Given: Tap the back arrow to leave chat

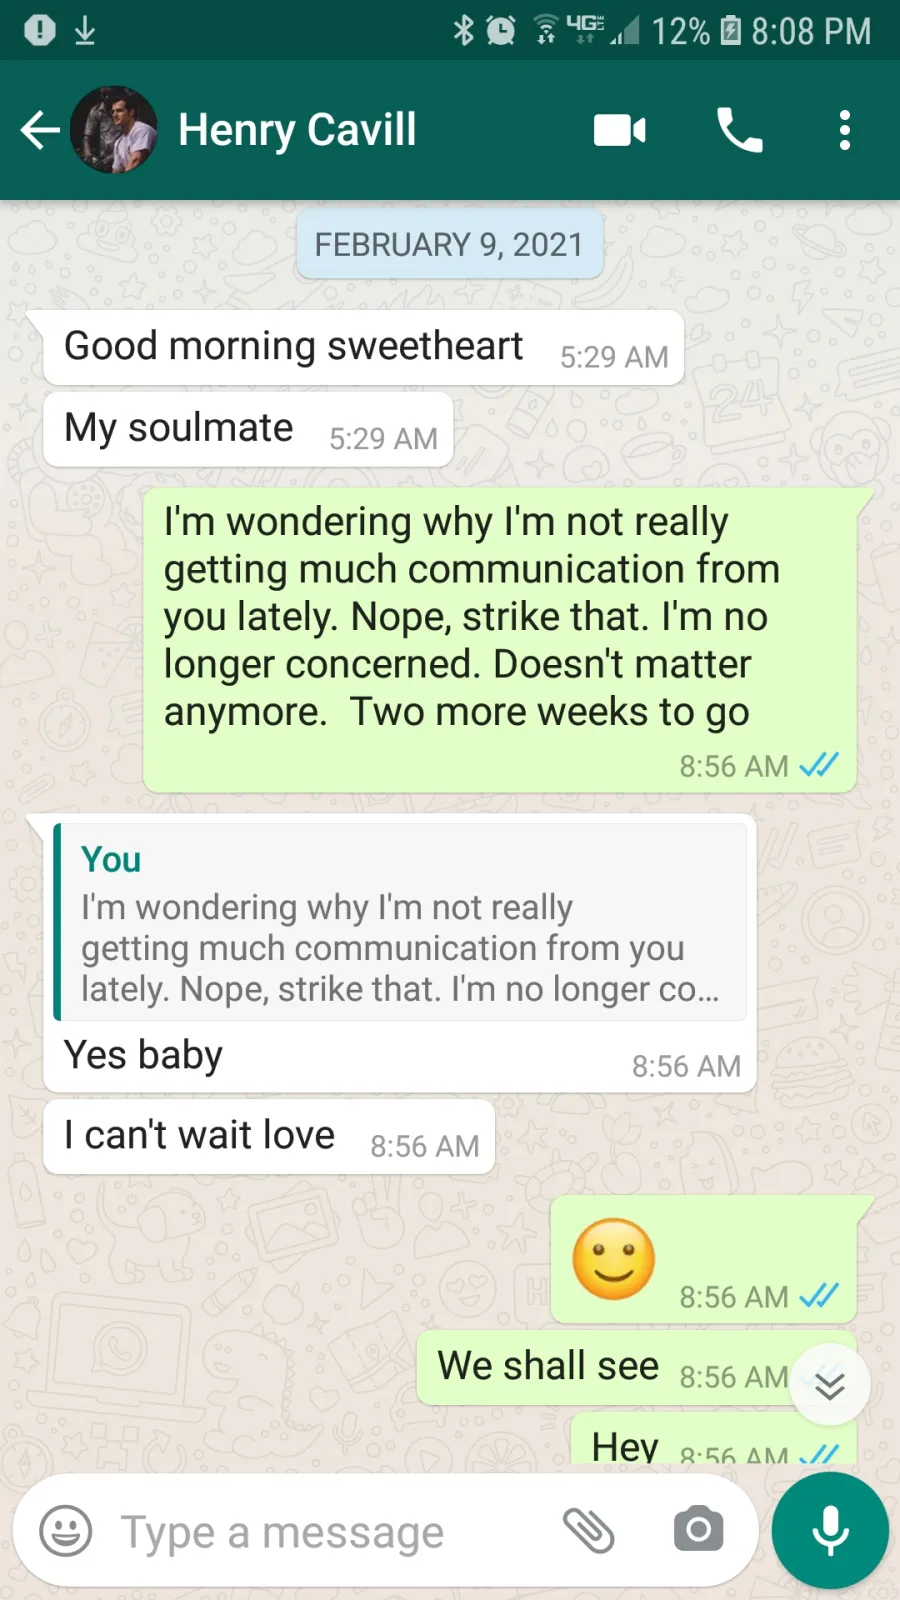Looking at the screenshot, I should (40, 130).
